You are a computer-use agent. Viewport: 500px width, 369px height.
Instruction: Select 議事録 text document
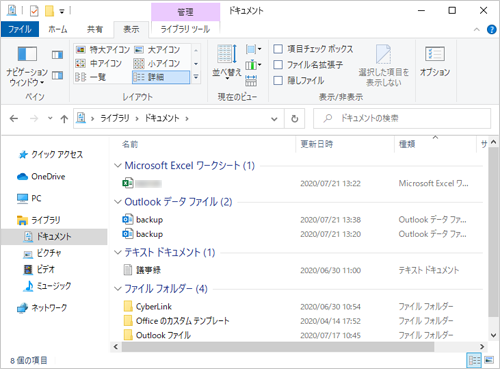pyautogui.click(x=142, y=270)
